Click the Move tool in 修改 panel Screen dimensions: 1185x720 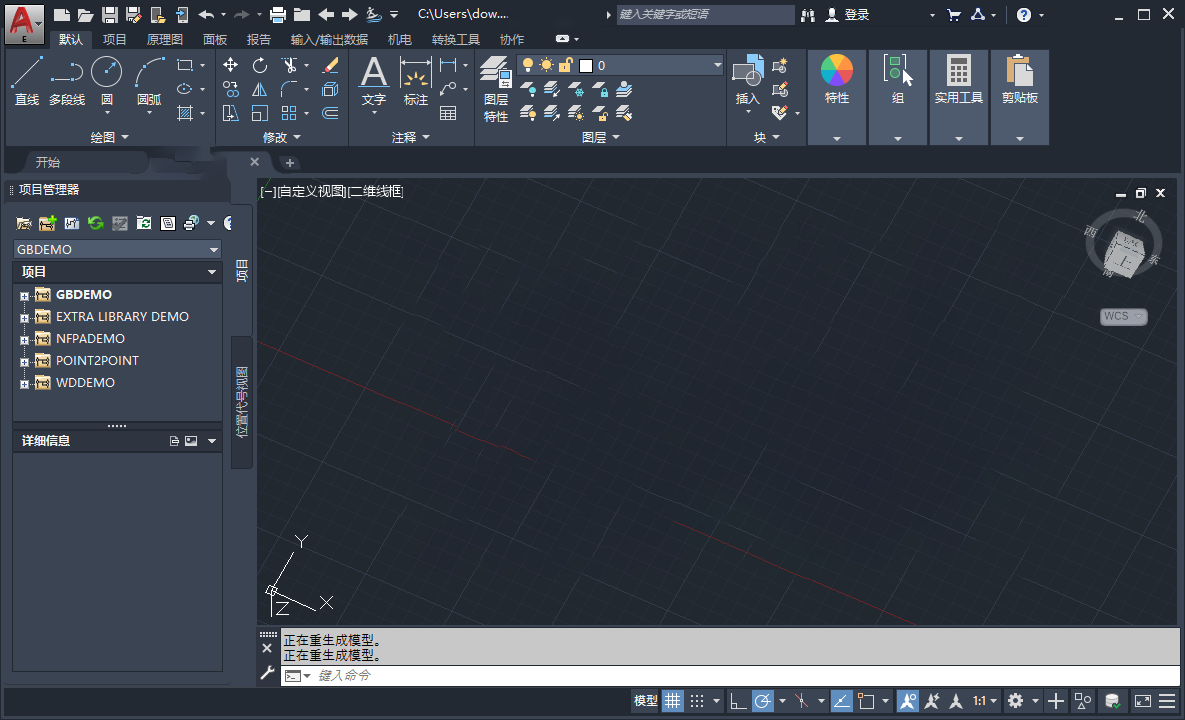pyautogui.click(x=231, y=66)
